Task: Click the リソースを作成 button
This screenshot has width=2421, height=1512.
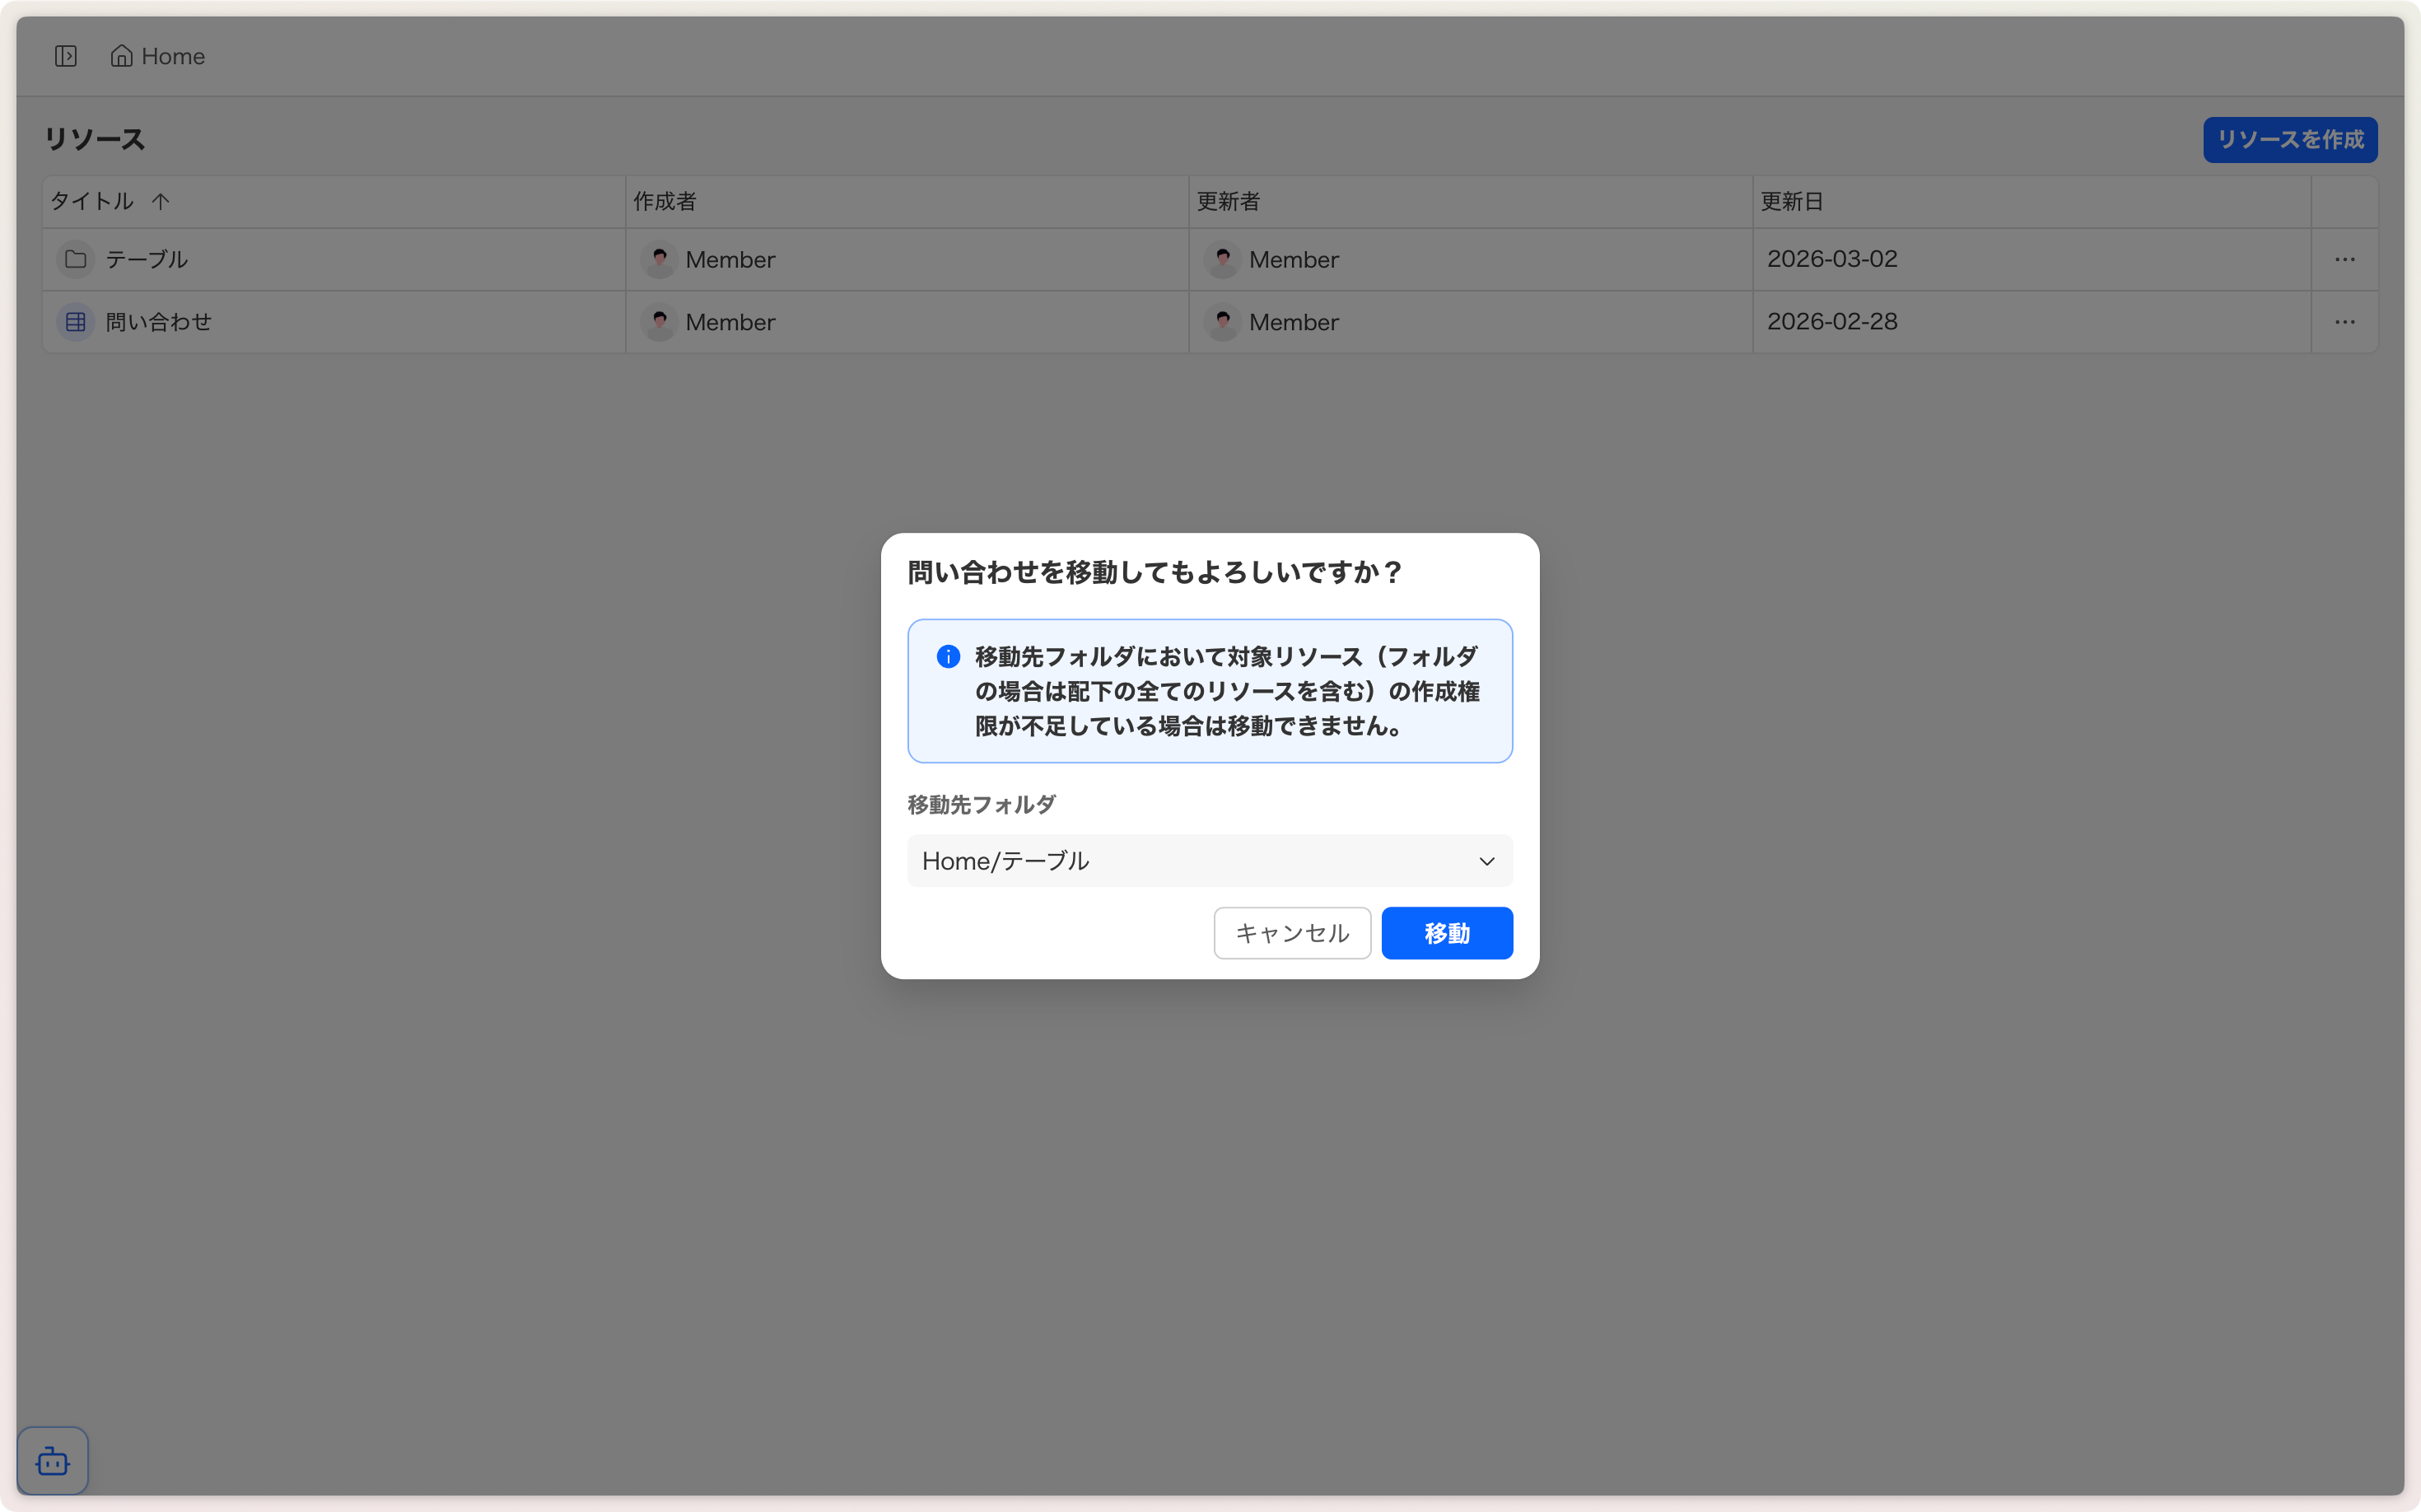Action: [2289, 140]
